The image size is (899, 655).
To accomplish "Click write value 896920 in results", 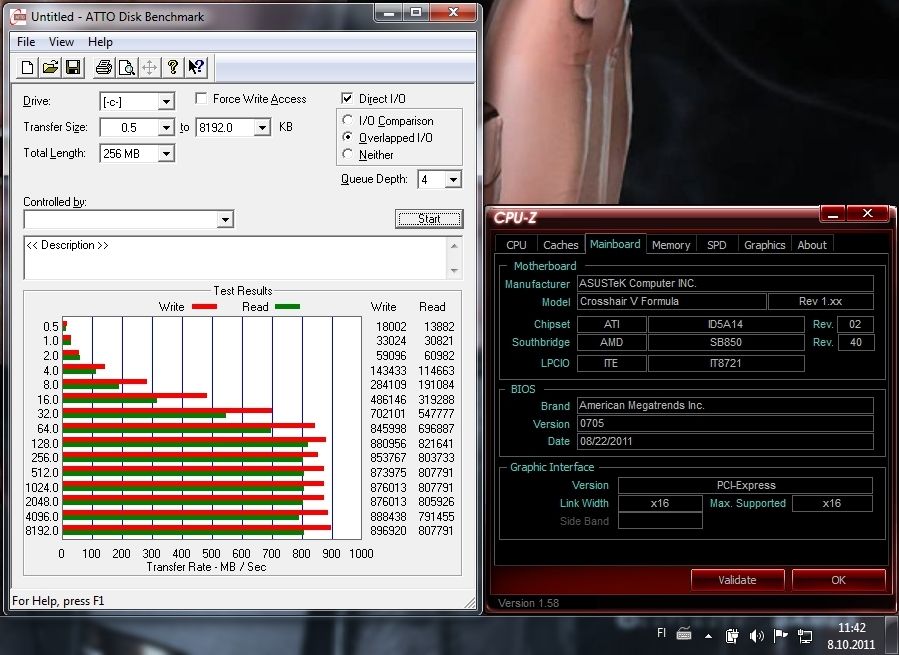I will click(x=388, y=531).
